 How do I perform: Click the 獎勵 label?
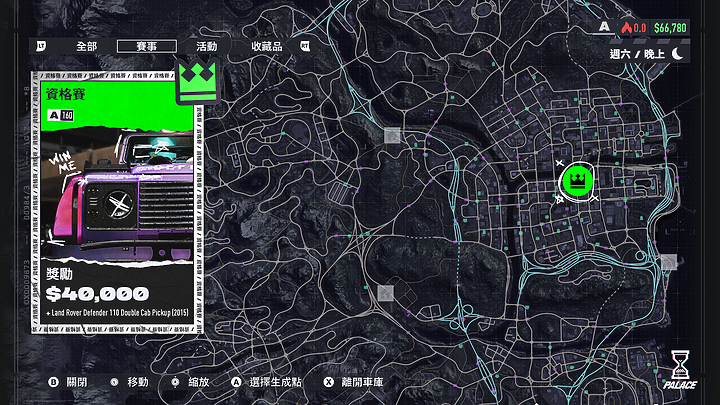59,275
